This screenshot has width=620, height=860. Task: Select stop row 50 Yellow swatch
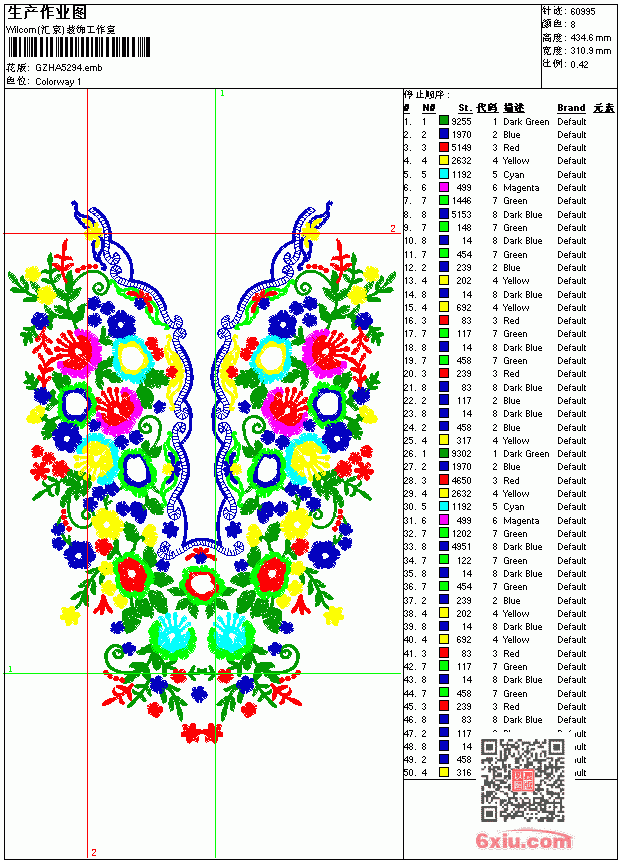[x=444, y=772]
